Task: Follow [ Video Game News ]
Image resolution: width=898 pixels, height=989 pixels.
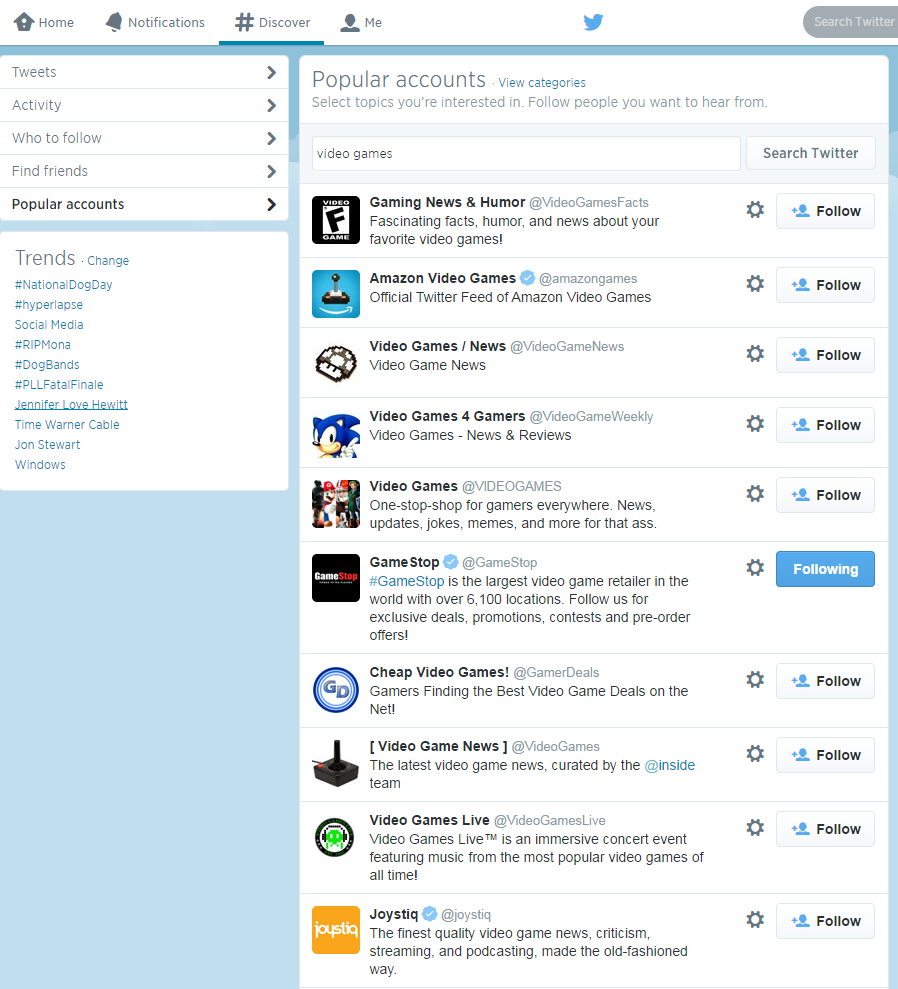Action: [x=825, y=754]
